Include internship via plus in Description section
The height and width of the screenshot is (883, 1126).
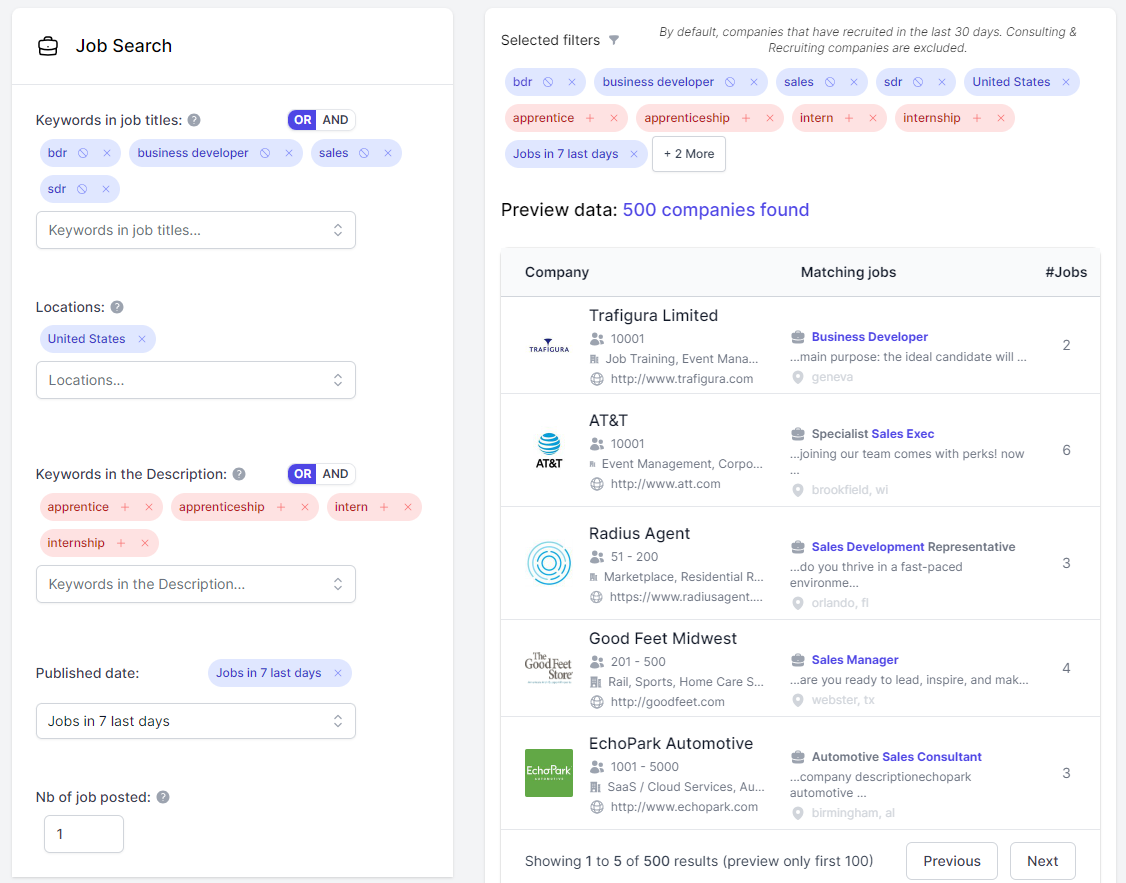tap(121, 543)
